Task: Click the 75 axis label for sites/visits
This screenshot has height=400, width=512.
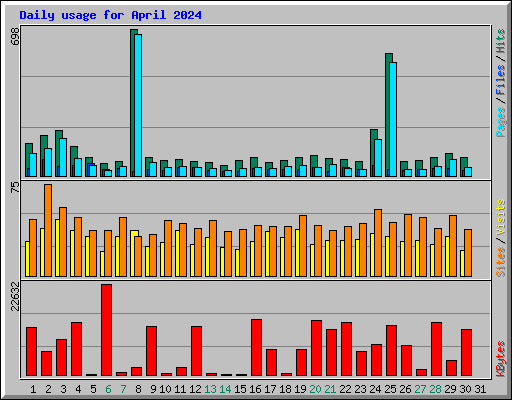Action: tap(15, 187)
